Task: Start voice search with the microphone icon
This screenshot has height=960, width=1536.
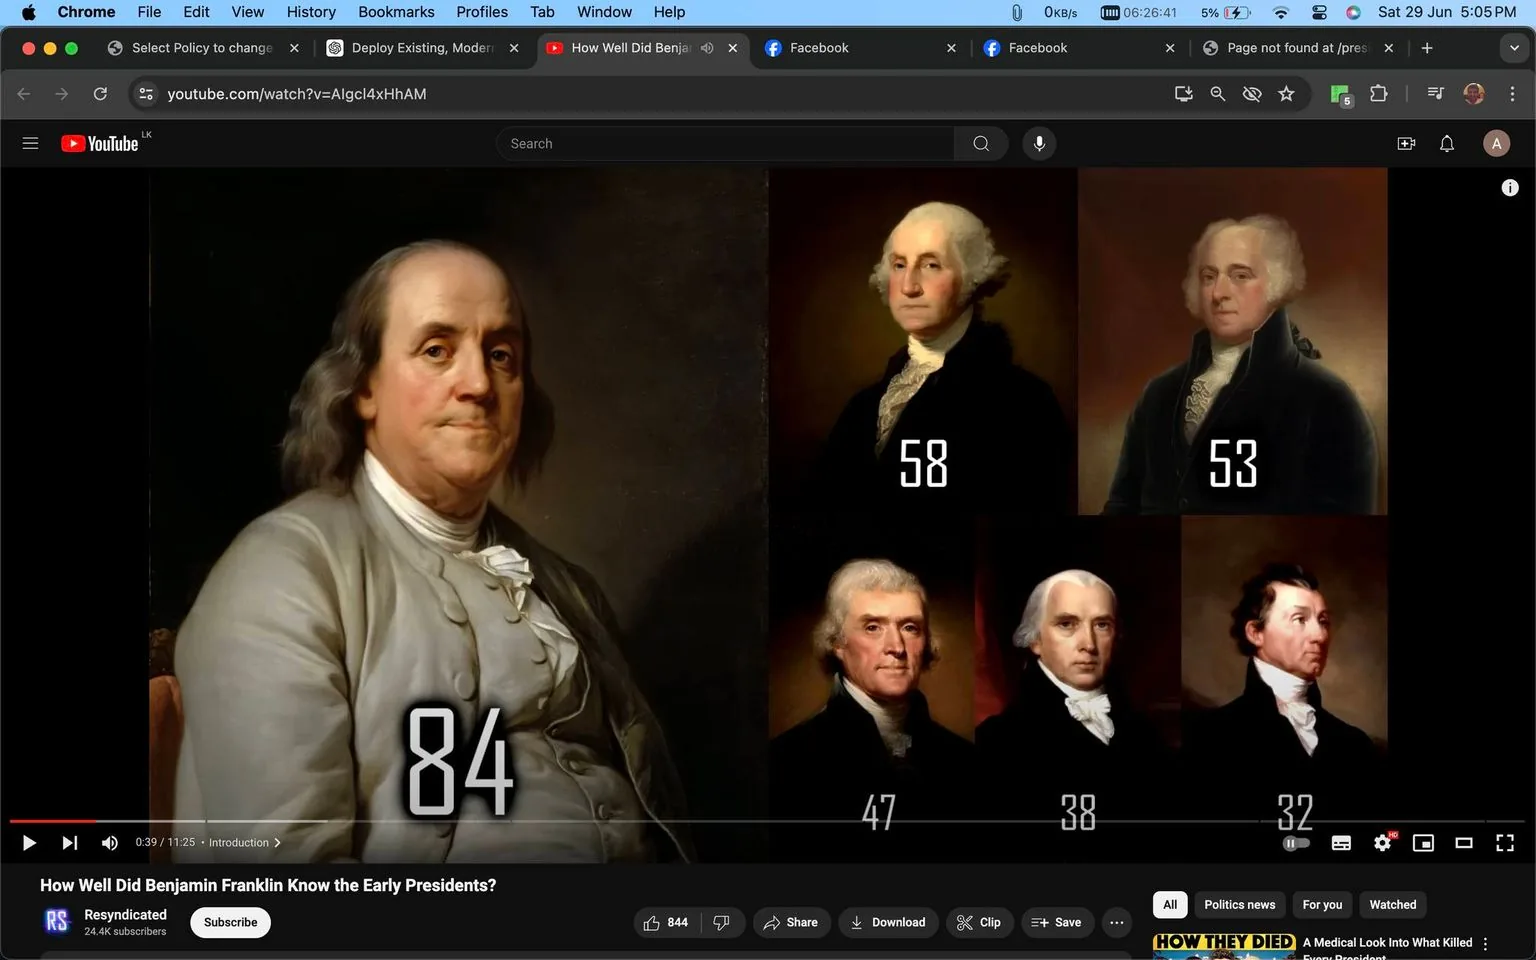Action: point(1039,143)
